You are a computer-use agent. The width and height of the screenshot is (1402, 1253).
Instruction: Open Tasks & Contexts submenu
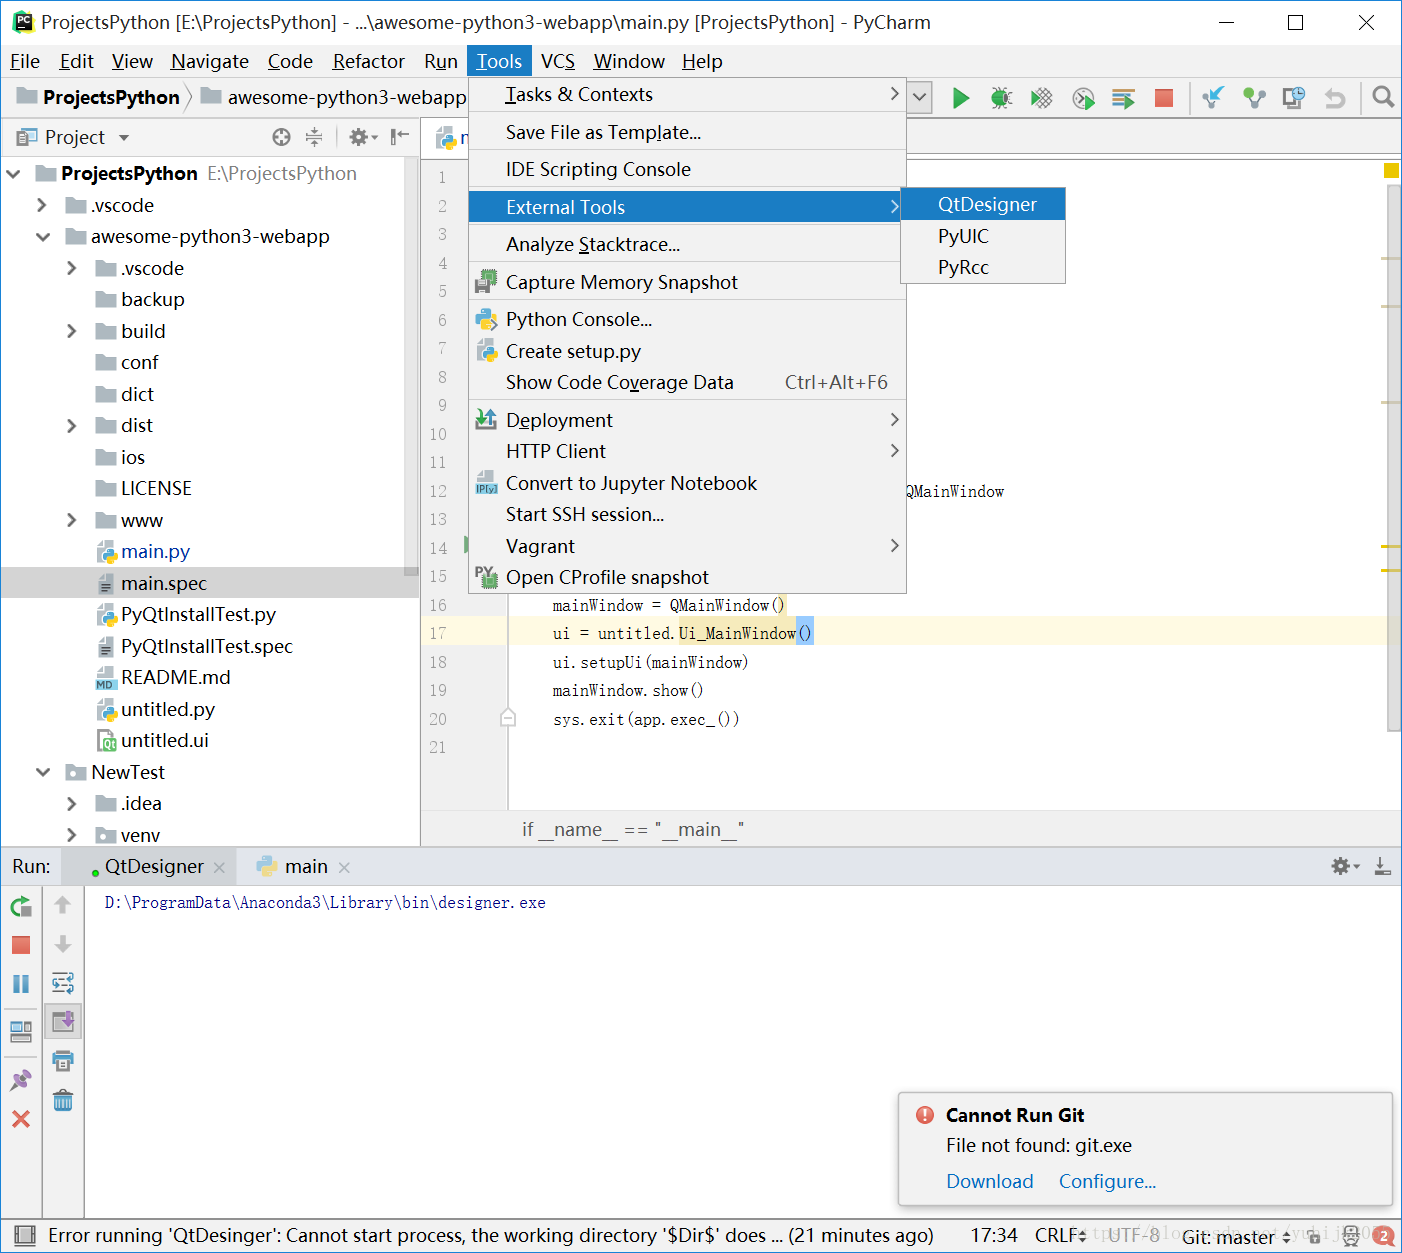click(687, 94)
